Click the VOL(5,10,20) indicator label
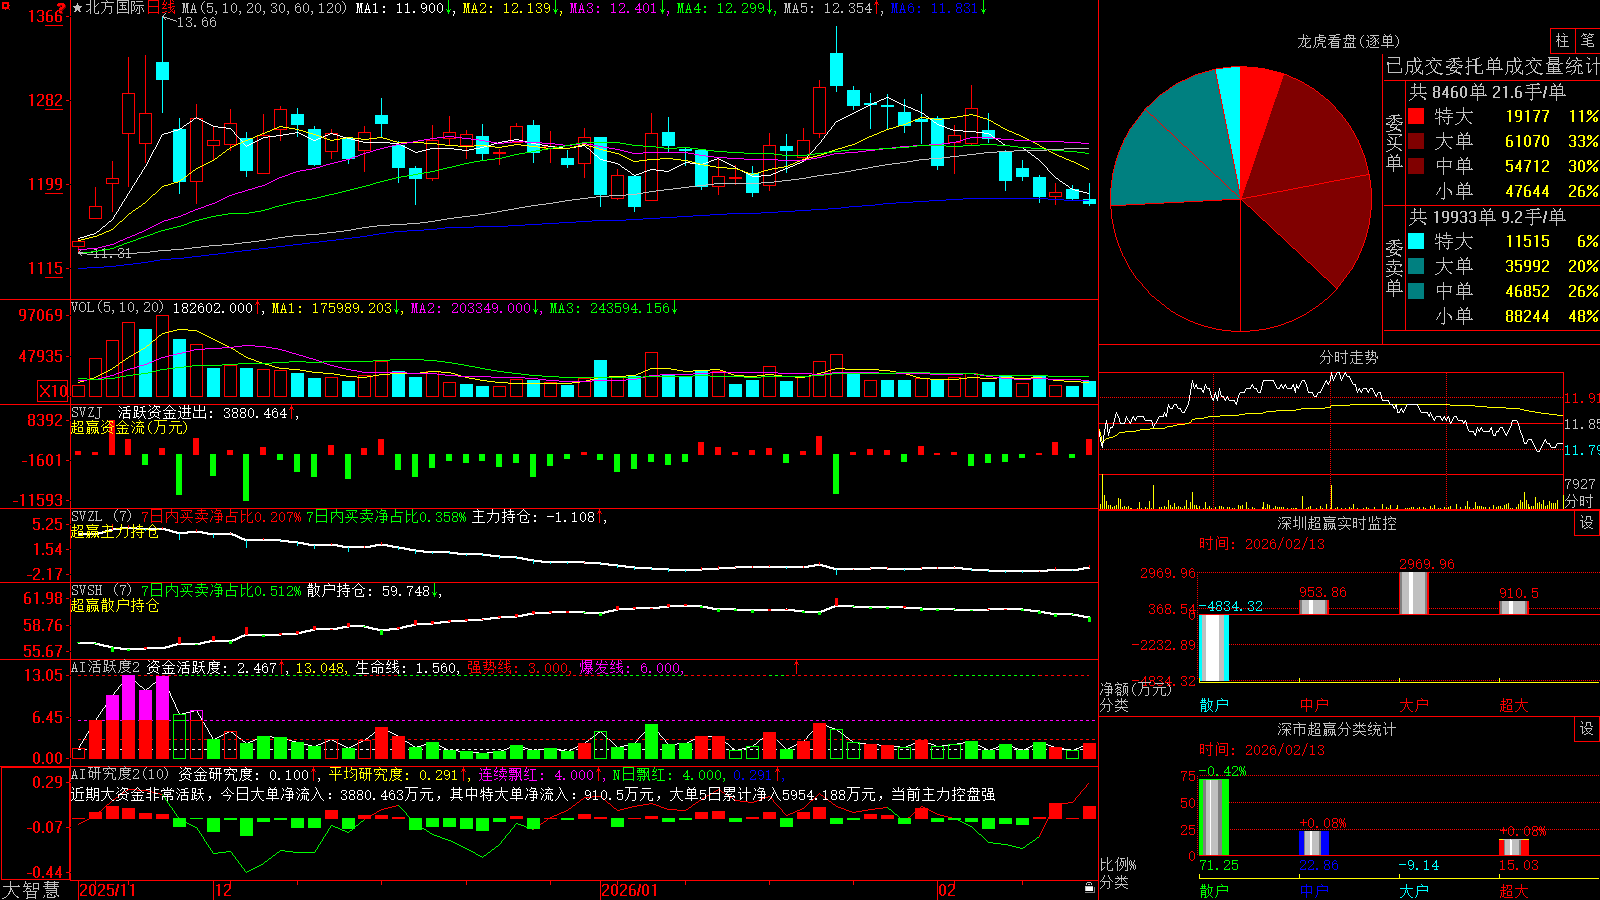This screenshot has height=900, width=1600. click(x=118, y=308)
